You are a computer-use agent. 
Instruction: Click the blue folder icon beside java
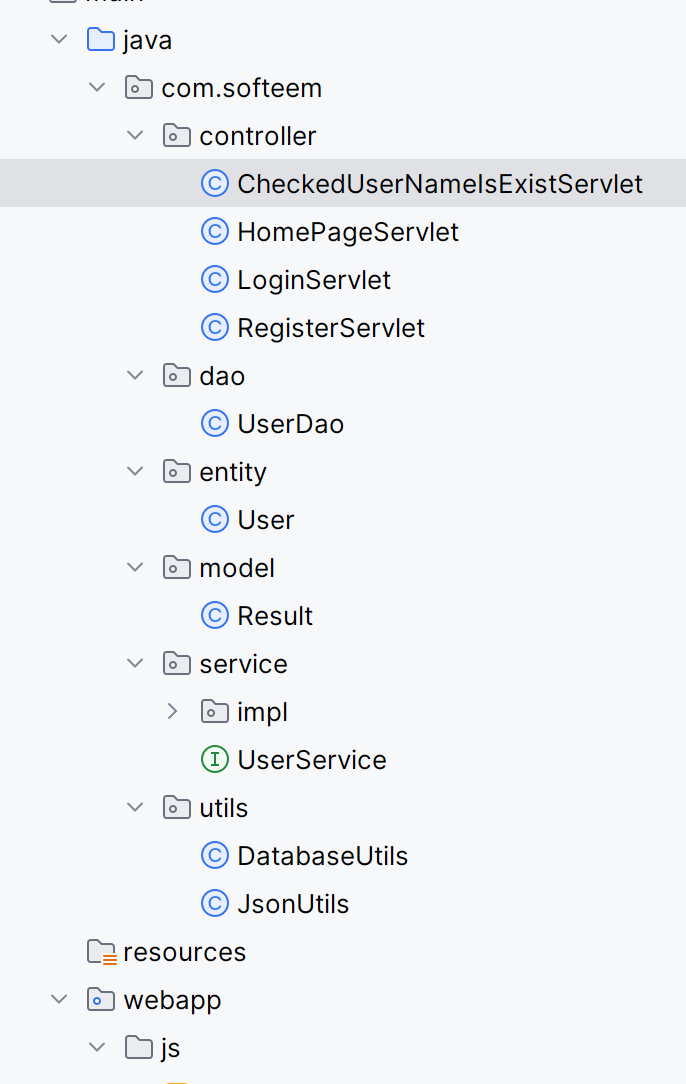tap(101, 39)
